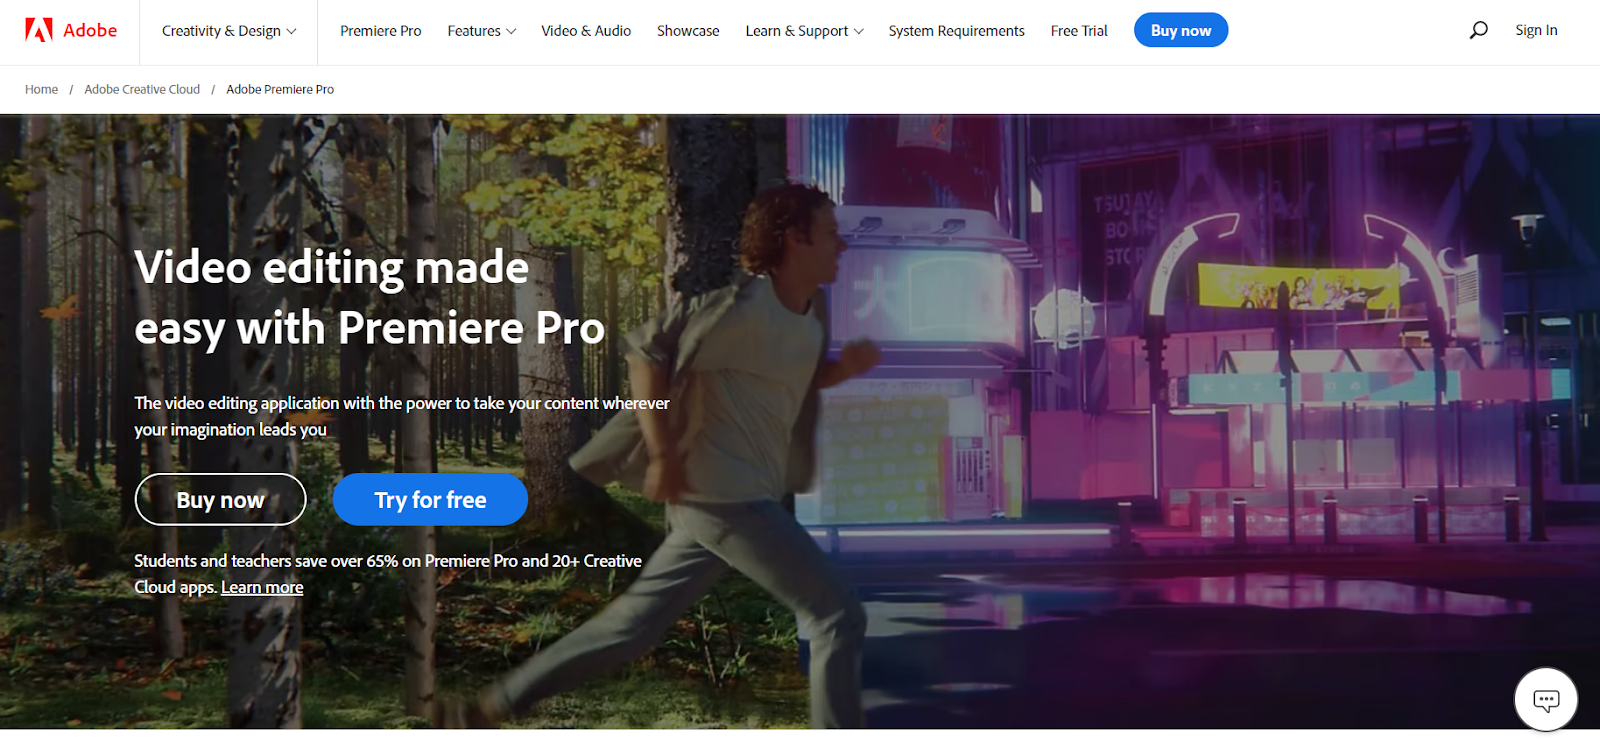Follow the Learn more link
Viewport: 1600px width, 741px height.
[x=262, y=587]
